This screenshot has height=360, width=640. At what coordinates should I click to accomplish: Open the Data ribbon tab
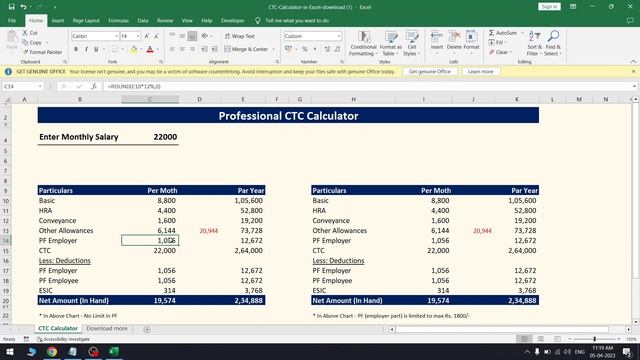(143, 20)
